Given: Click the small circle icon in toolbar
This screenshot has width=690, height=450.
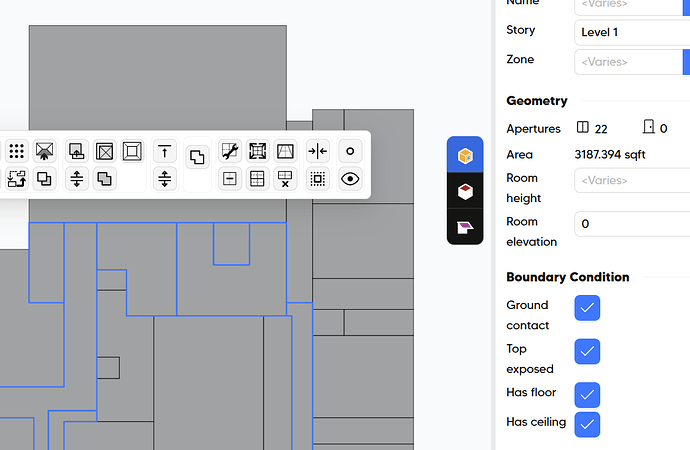Looking at the screenshot, I should (349, 152).
